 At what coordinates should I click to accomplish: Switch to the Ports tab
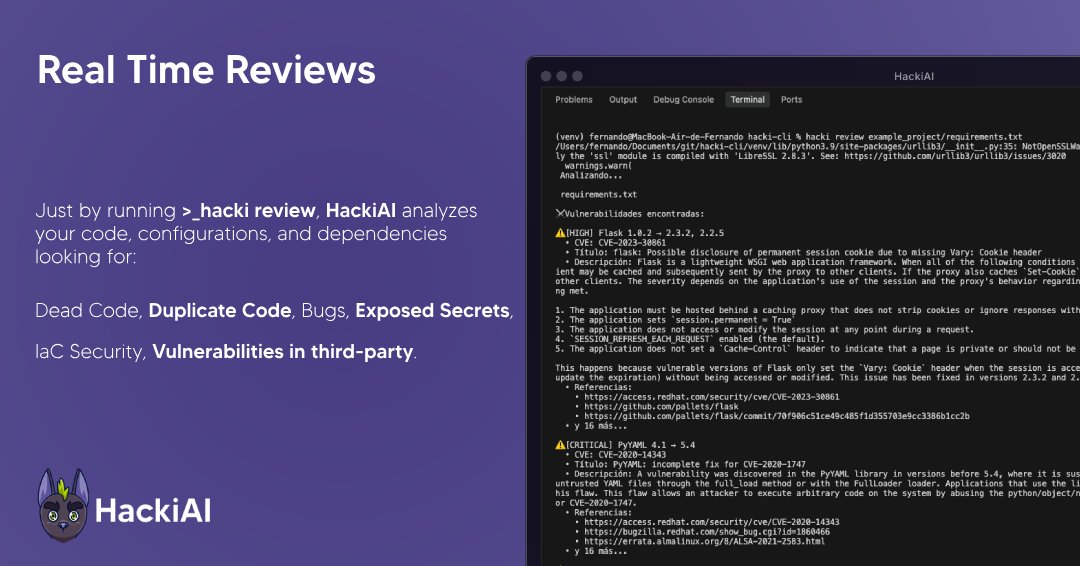click(x=791, y=100)
